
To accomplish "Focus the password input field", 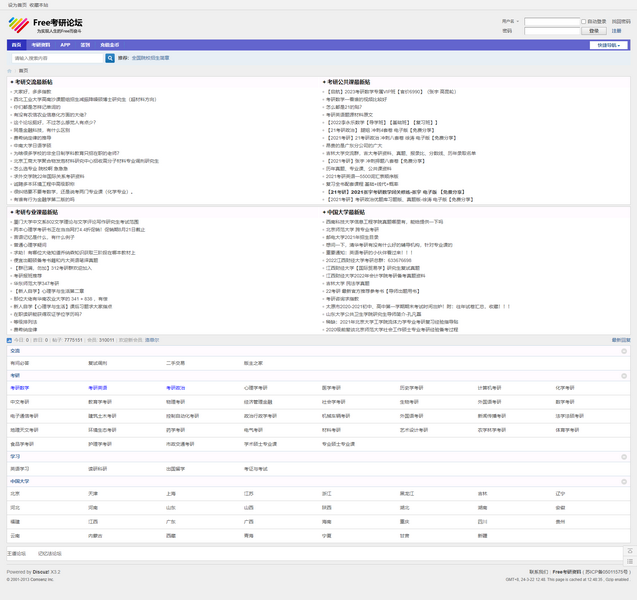I will coord(551,30).
